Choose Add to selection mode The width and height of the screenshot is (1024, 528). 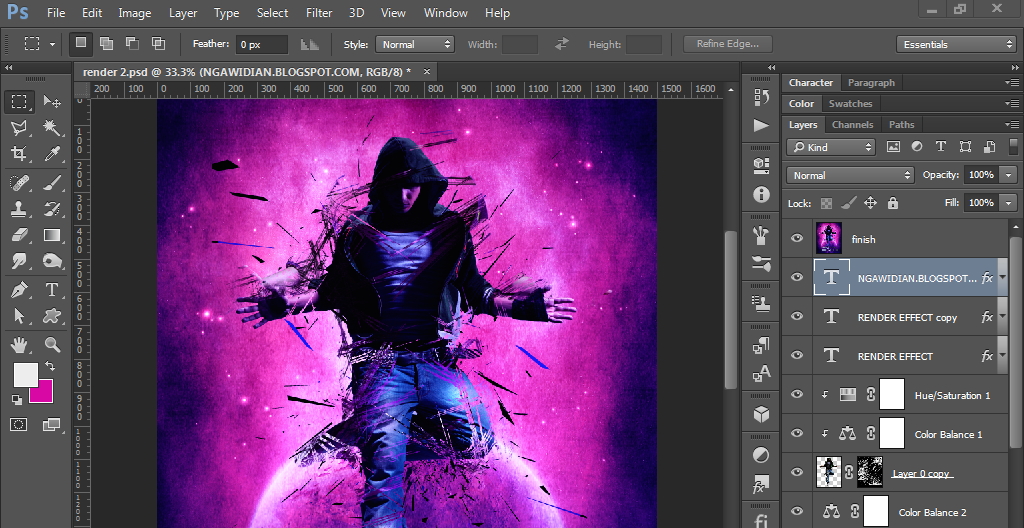[106, 44]
